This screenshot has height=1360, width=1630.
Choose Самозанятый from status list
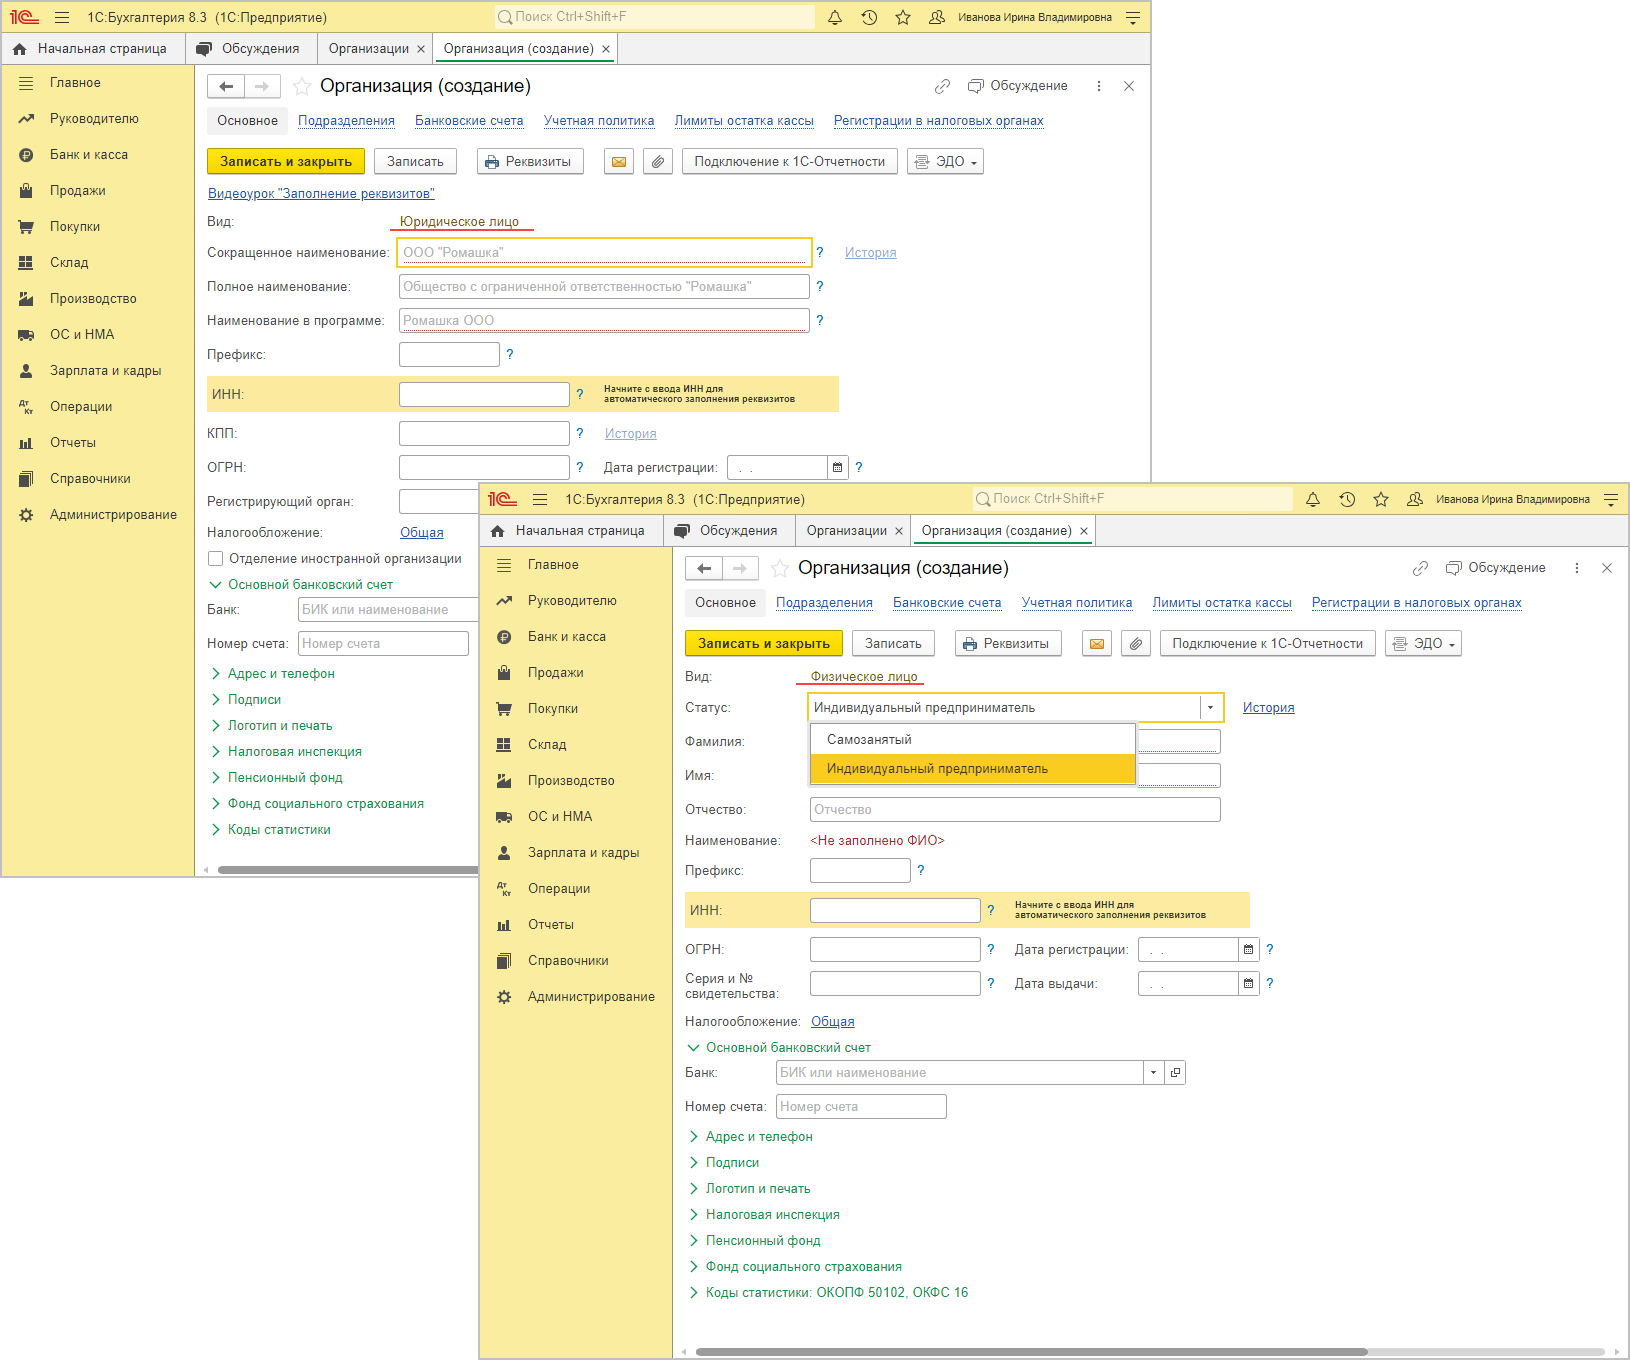click(x=973, y=739)
